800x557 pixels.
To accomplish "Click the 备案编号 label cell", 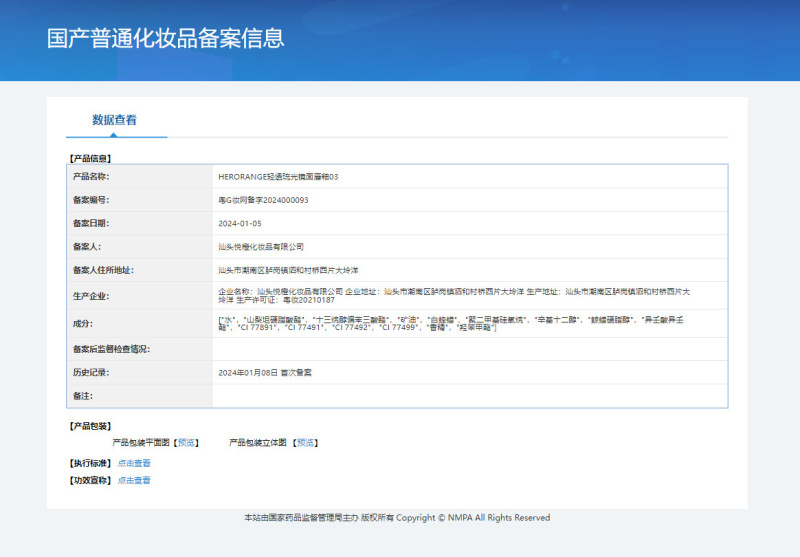I will (140, 200).
